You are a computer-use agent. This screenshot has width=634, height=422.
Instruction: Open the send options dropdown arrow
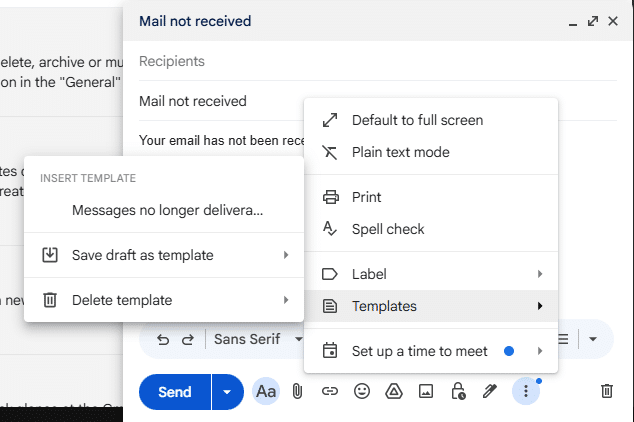pyautogui.click(x=227, y=392)
